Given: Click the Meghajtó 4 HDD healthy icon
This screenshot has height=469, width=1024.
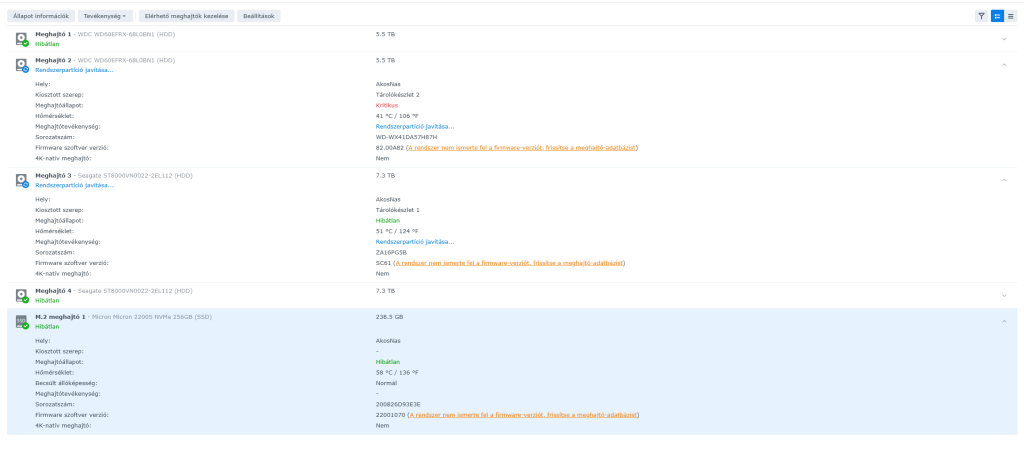Looking at the screenshot, I should (x=21, y=295).
